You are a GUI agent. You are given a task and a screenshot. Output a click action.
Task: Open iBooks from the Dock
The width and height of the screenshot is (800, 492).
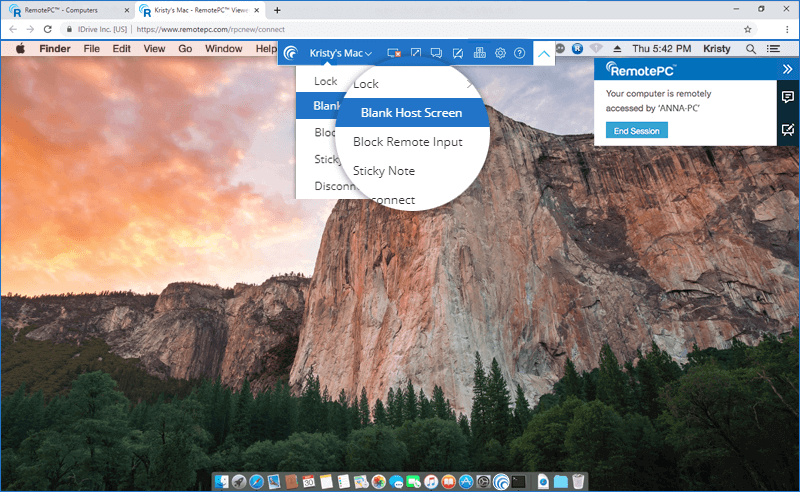(x=448, y=481)
